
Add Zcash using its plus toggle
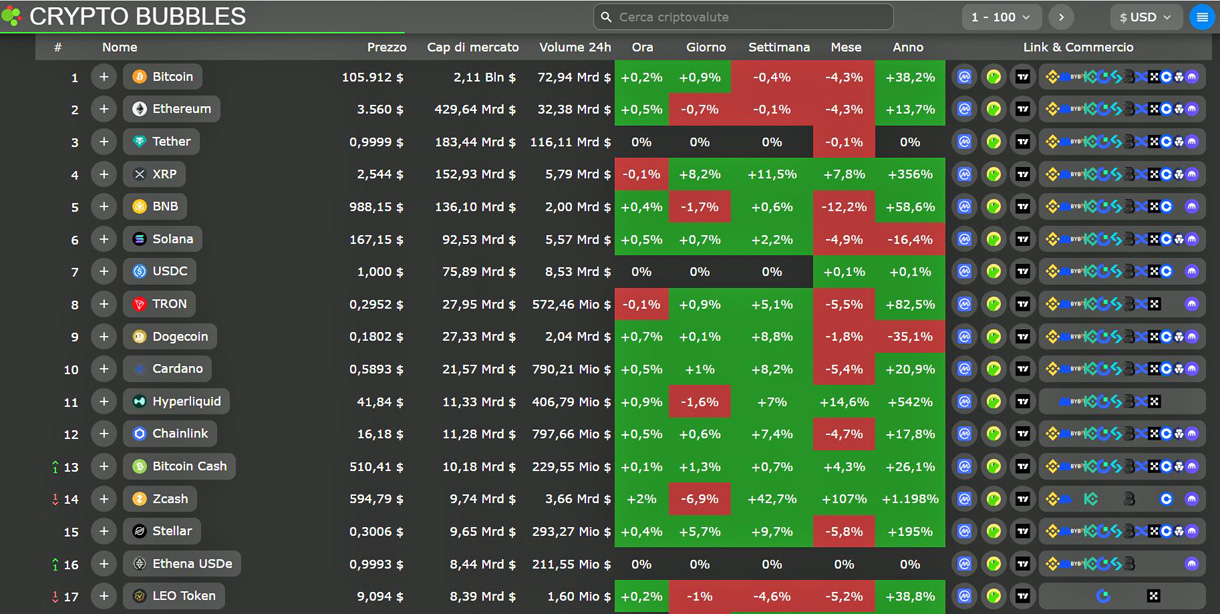click(x=103, y=499)
